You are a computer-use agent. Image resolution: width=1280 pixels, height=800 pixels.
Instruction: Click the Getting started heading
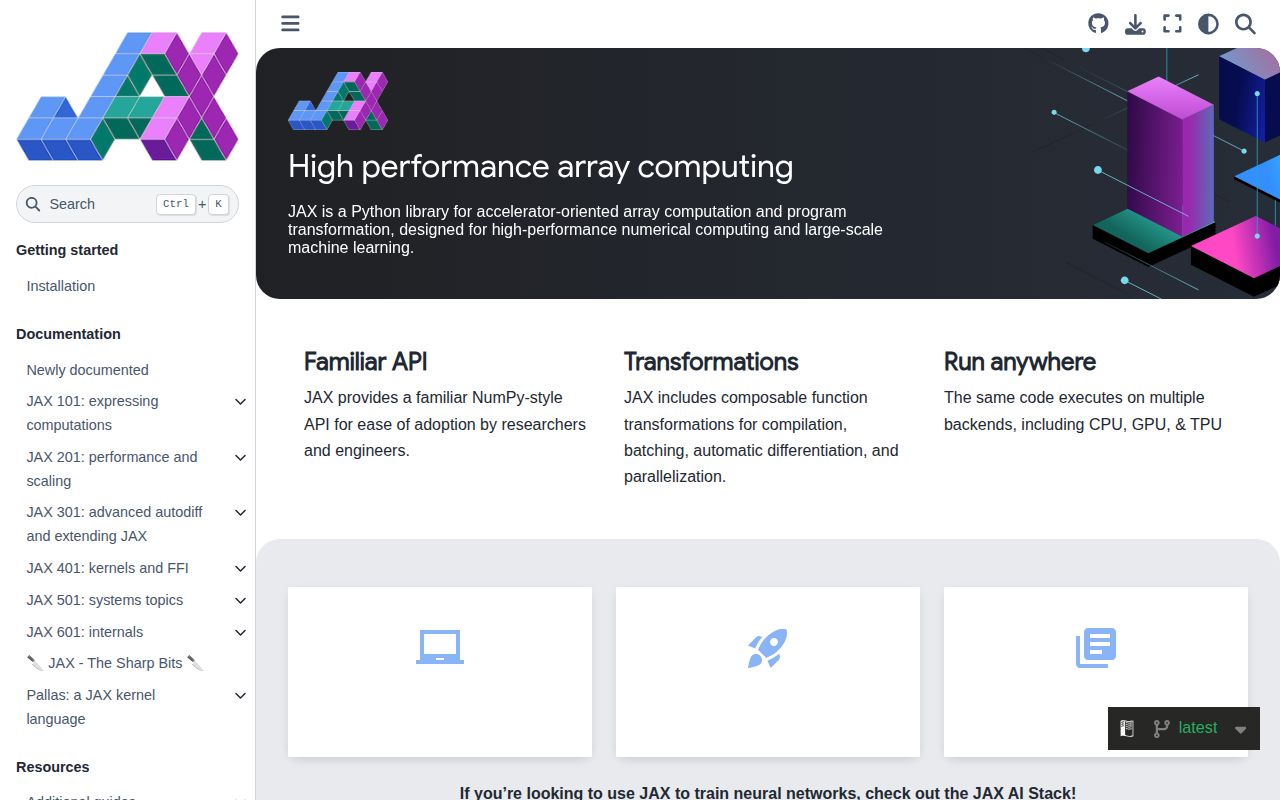[x=67, y=250]
